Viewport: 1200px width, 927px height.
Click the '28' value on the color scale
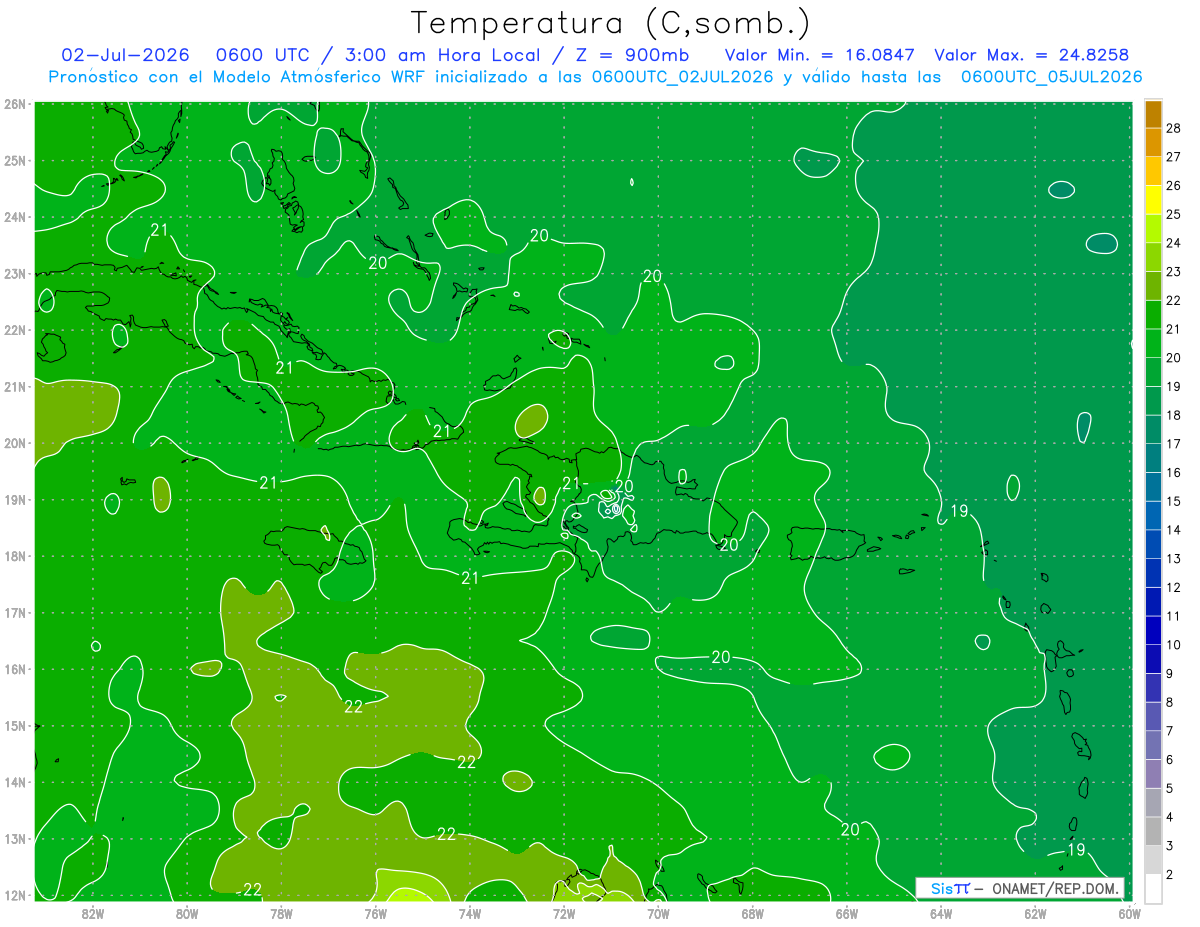coord(1174,128)
